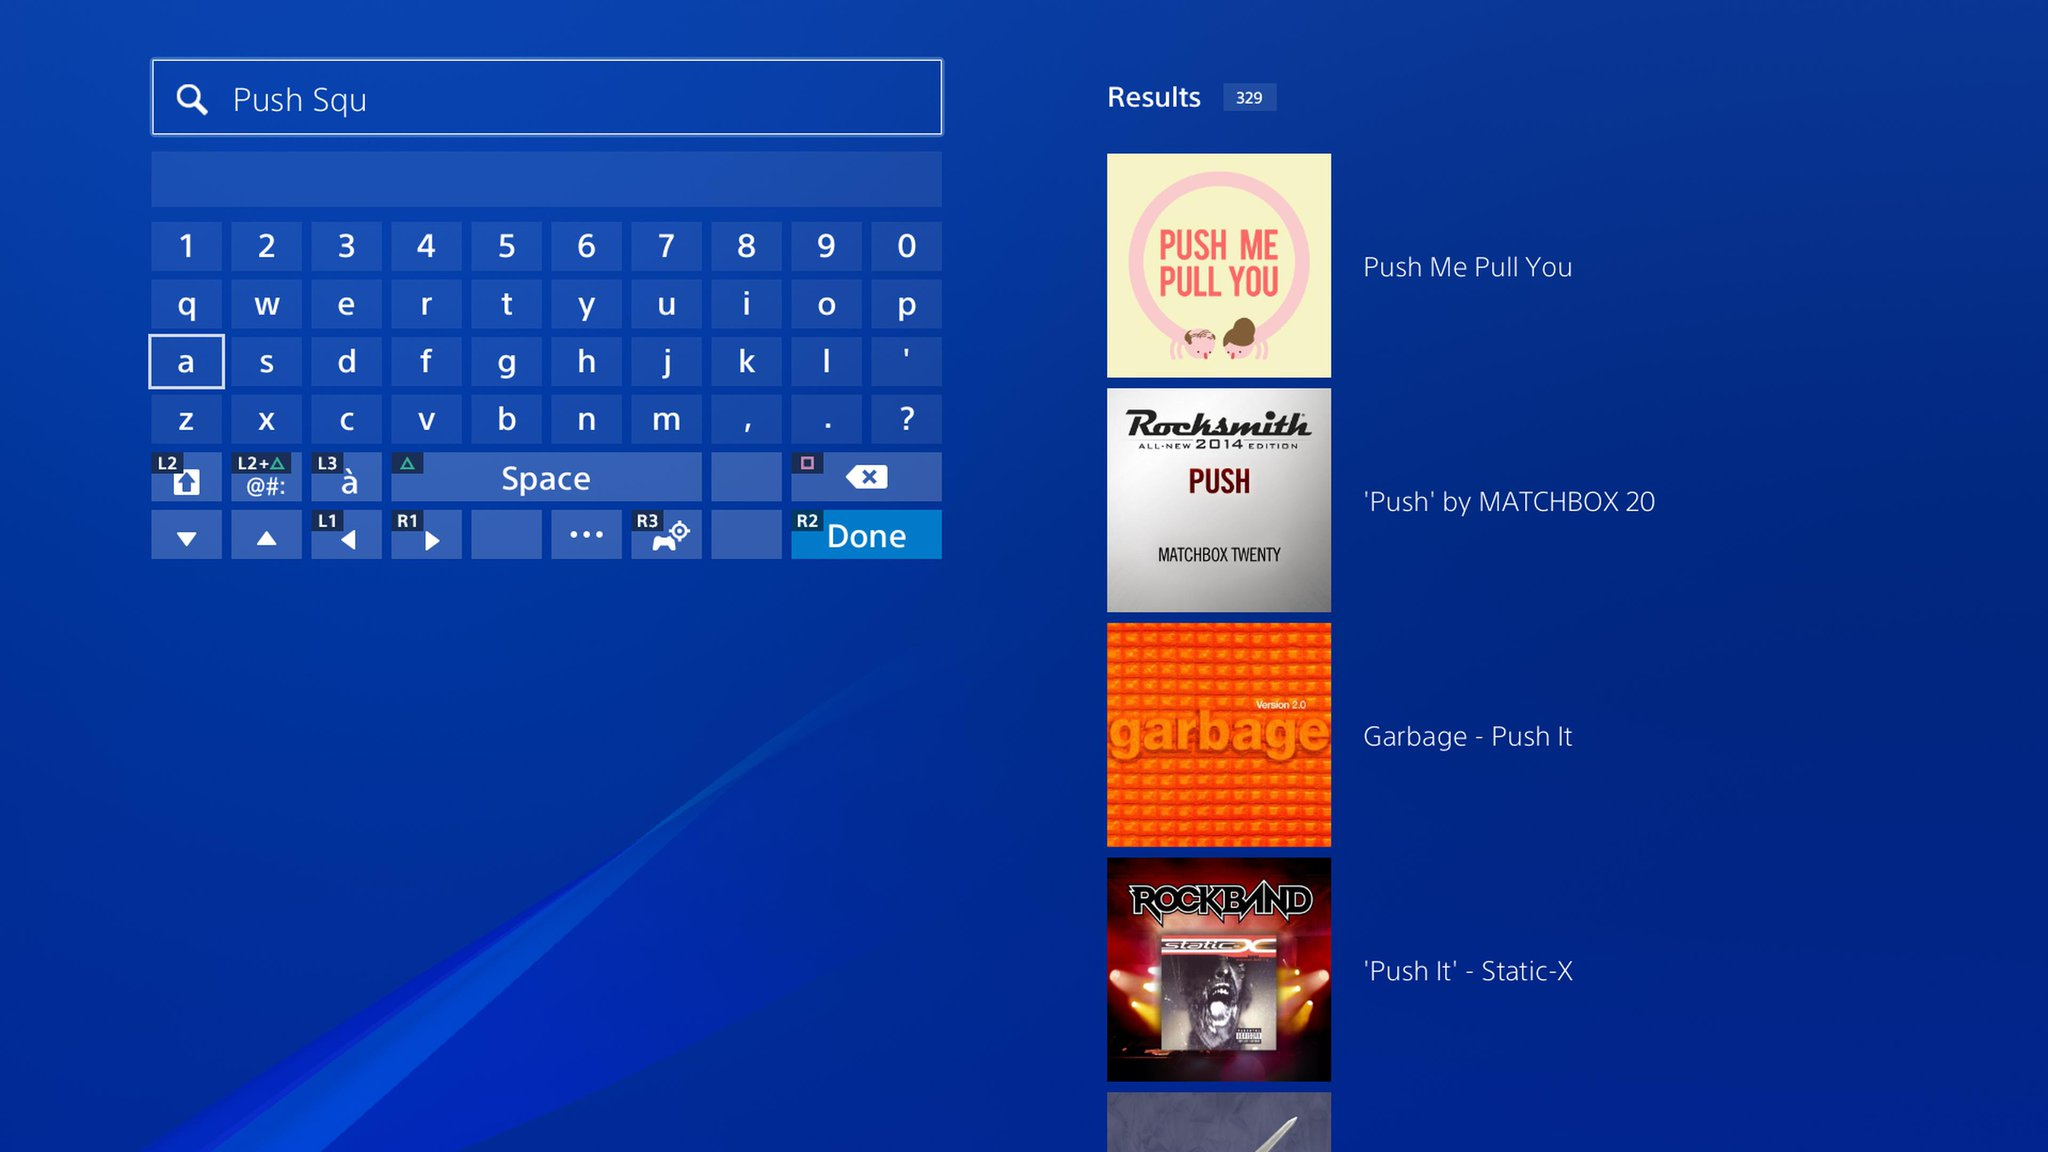
Task: Tap the apostrophe key
Action: pyautogui.click(x=906, y=361)
